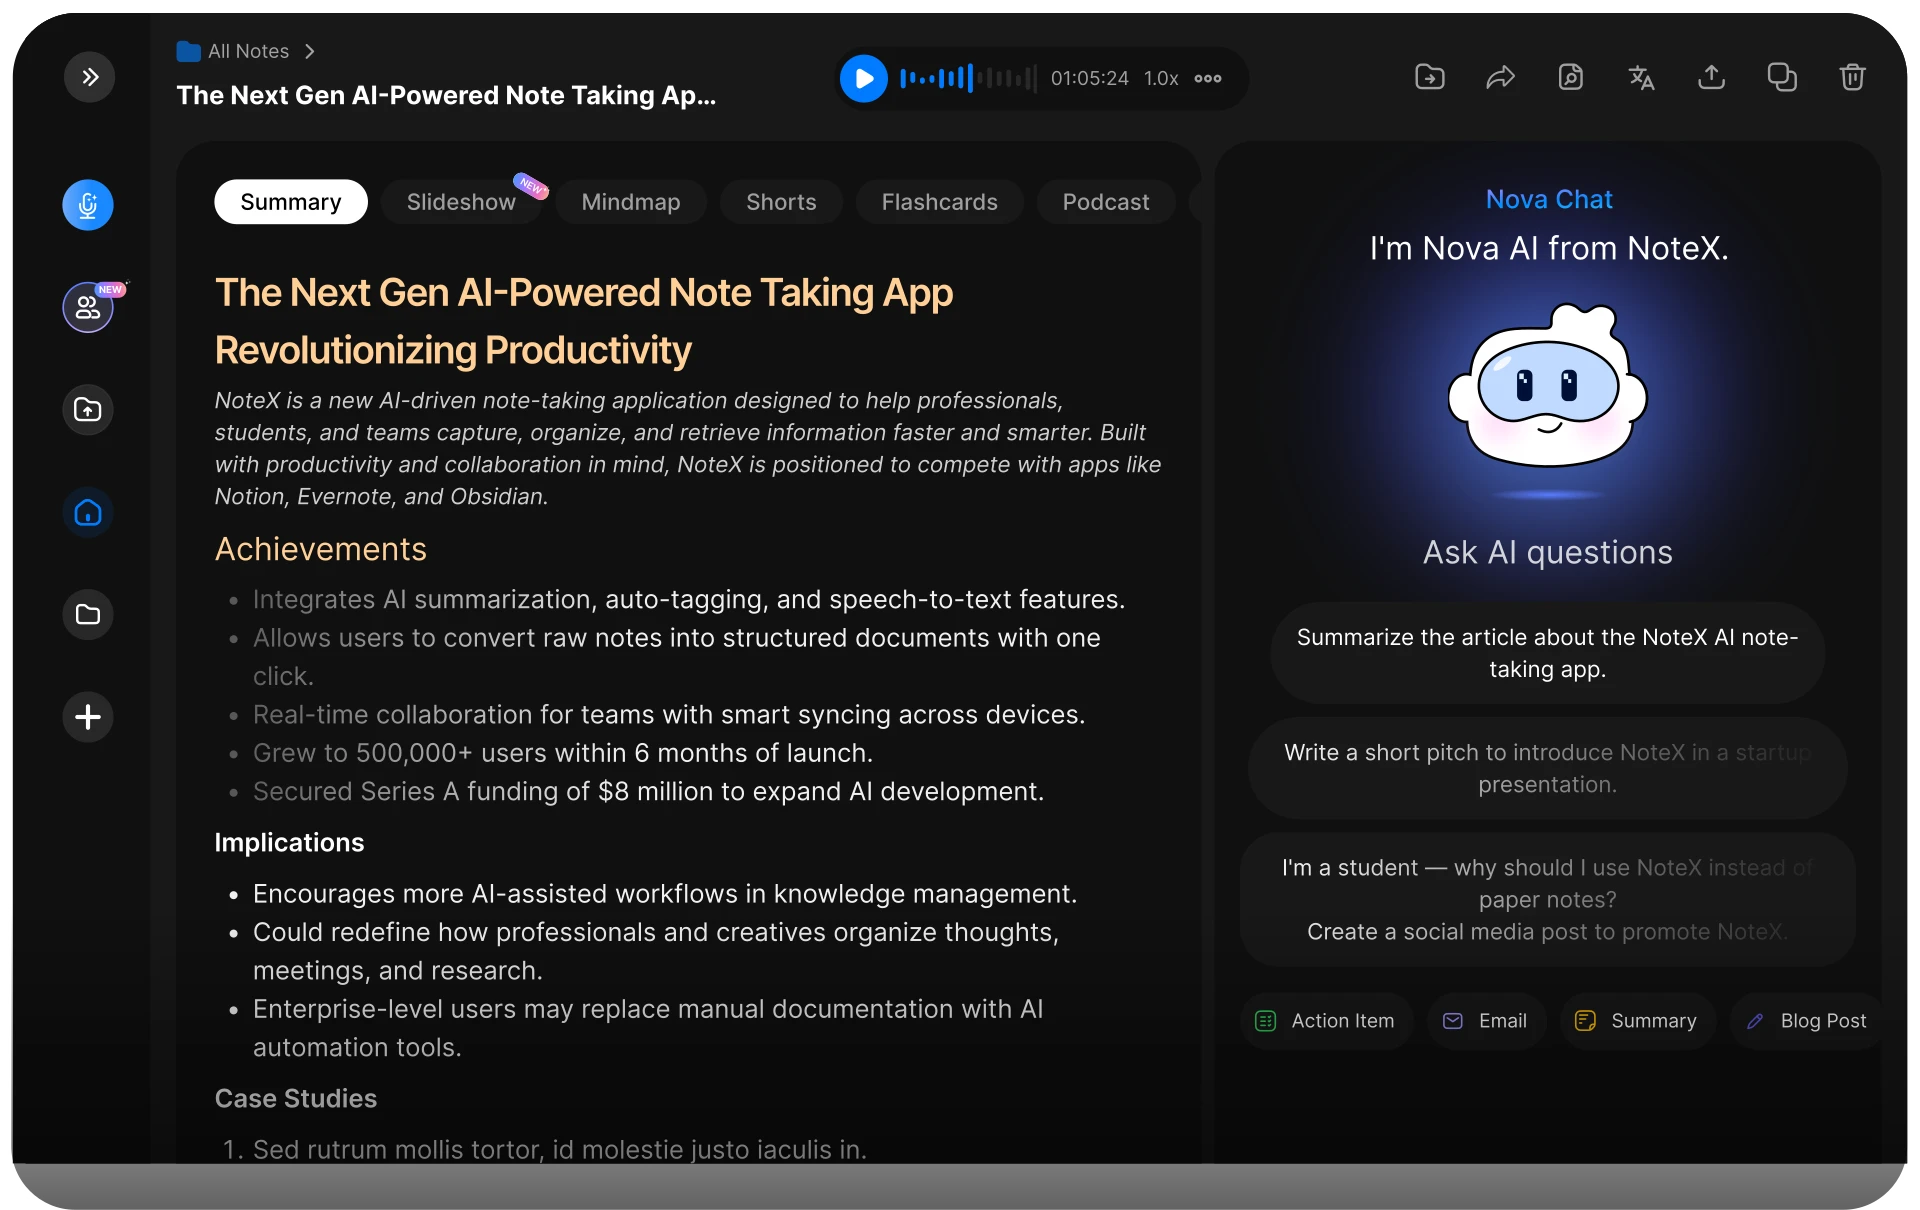The image size is (1920, 1210).
Task: Click the upload folder icon in sidebar
Action: tap(88, 410)
